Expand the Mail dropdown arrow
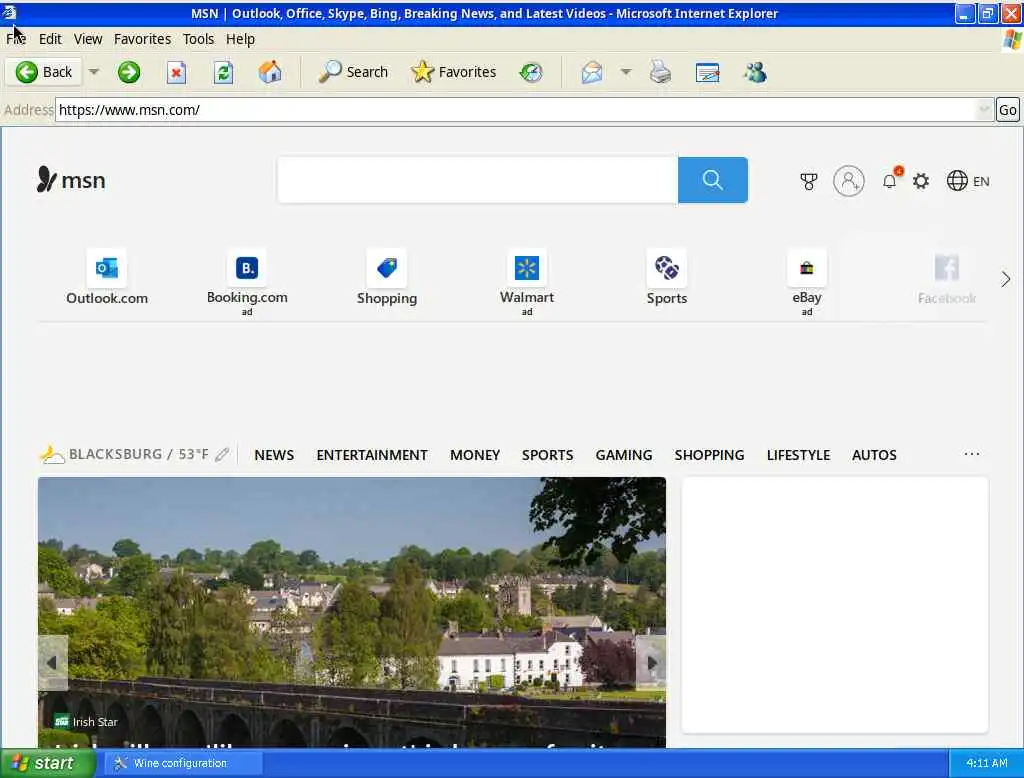Image resolution: width=1024 pixels, height=778 pixels. (x=626, y=72)
